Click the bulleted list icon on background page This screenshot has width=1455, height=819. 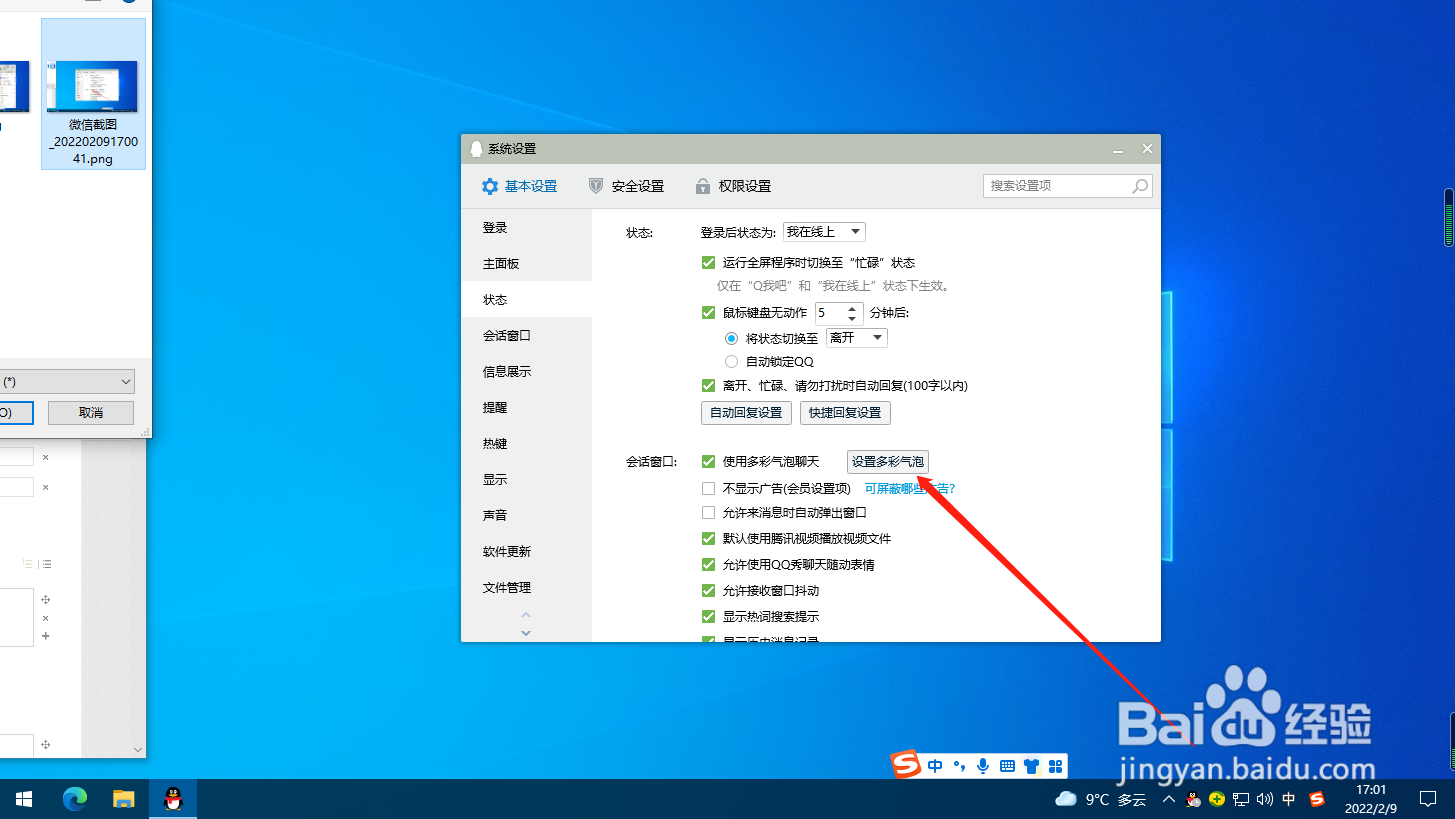pos(45,565)
